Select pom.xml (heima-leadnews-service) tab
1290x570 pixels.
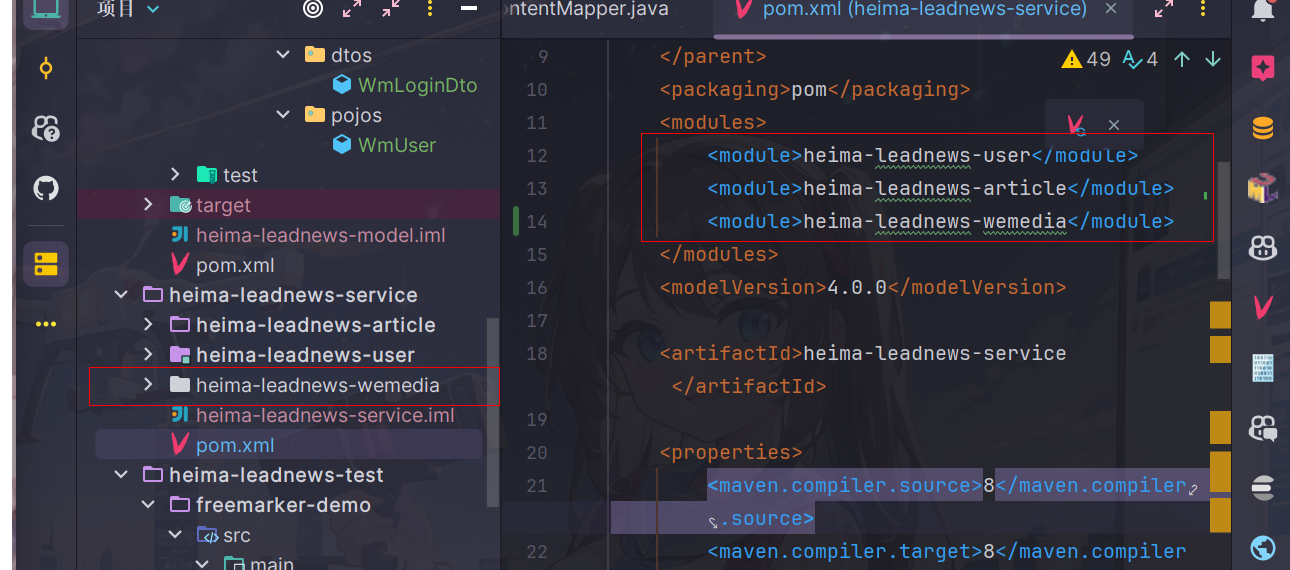925,9
